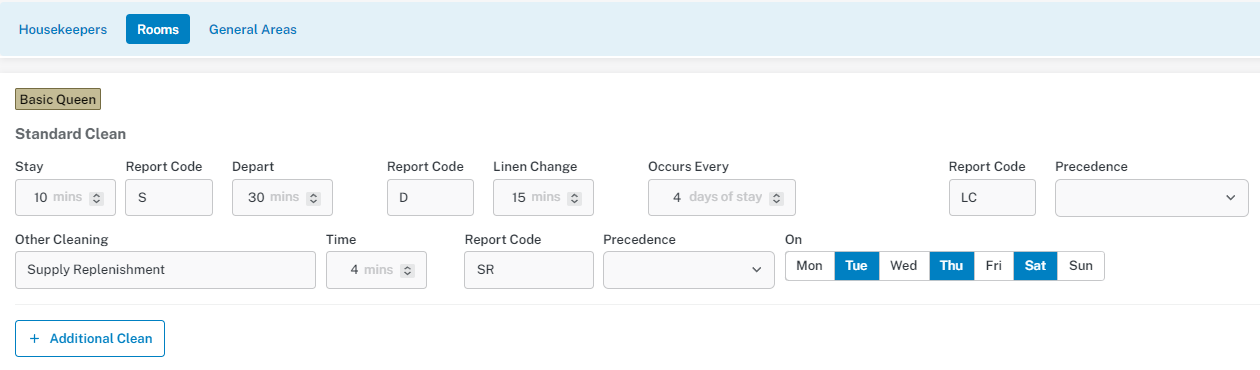Click the Occurs Every label
Screen dimensions: 1260x370
pos(689,167)
